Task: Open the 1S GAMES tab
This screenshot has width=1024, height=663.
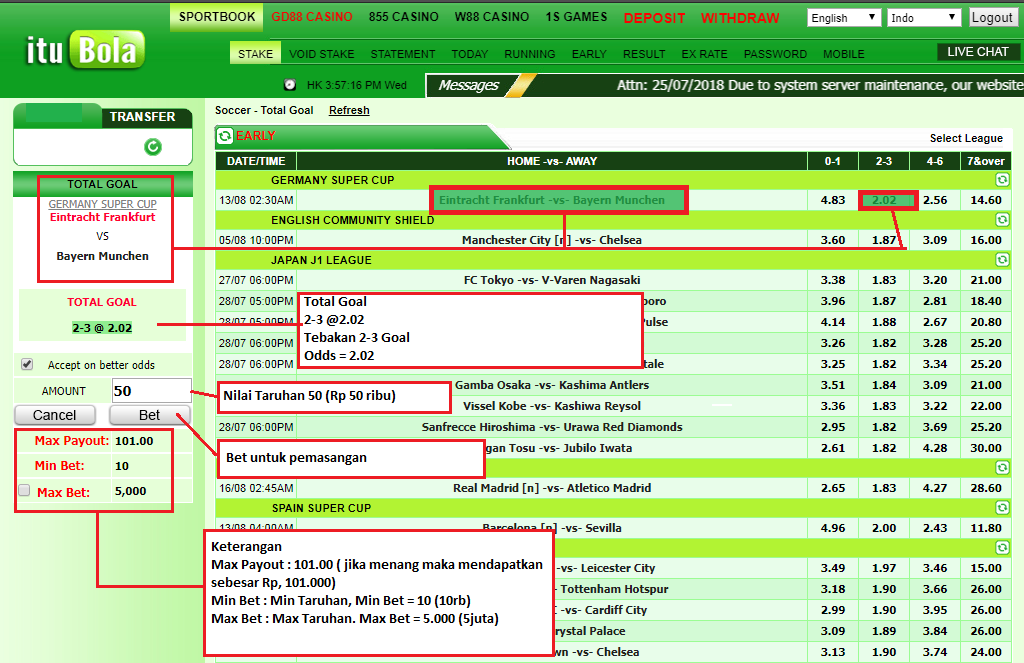Action: tap(576, 17)
